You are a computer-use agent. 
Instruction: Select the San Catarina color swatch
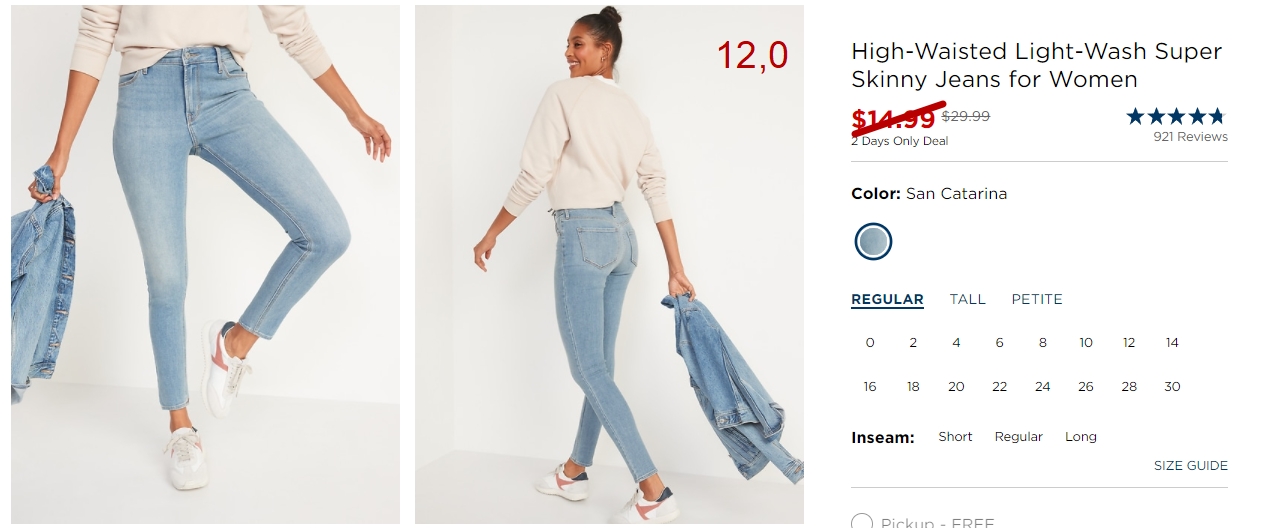[x=873, y=241]
